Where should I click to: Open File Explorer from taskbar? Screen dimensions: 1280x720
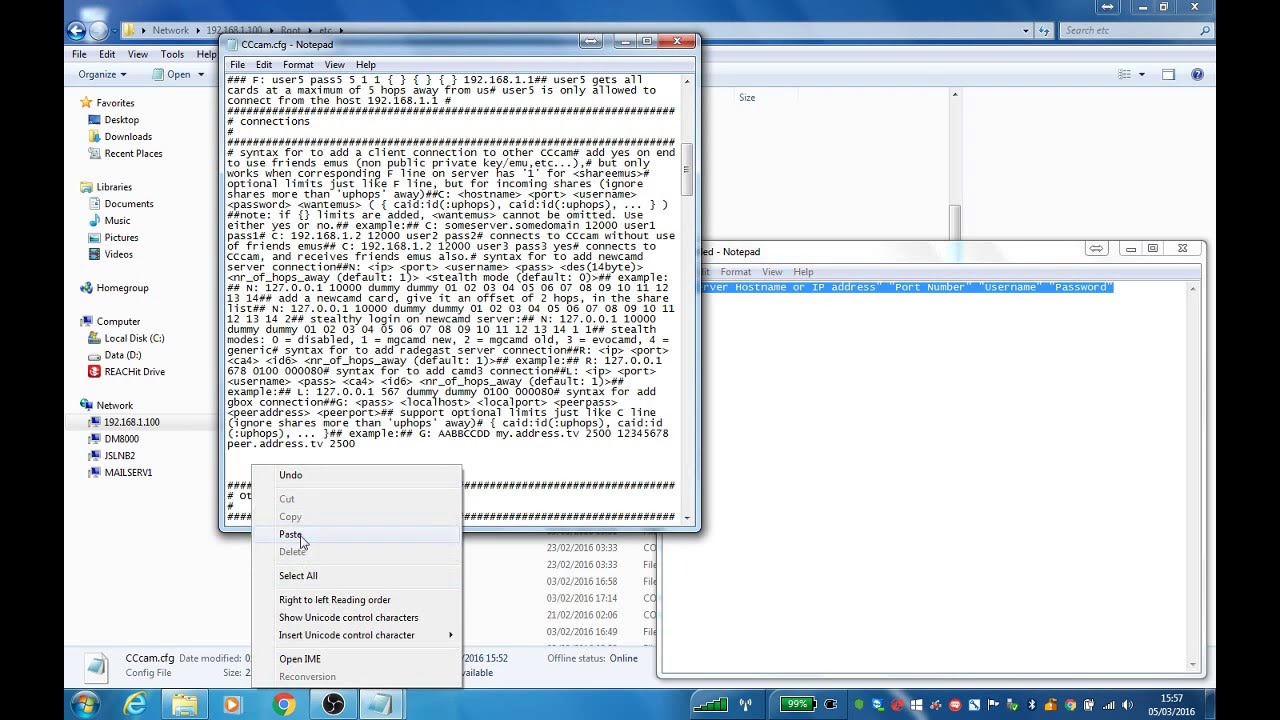coord(184,705)
